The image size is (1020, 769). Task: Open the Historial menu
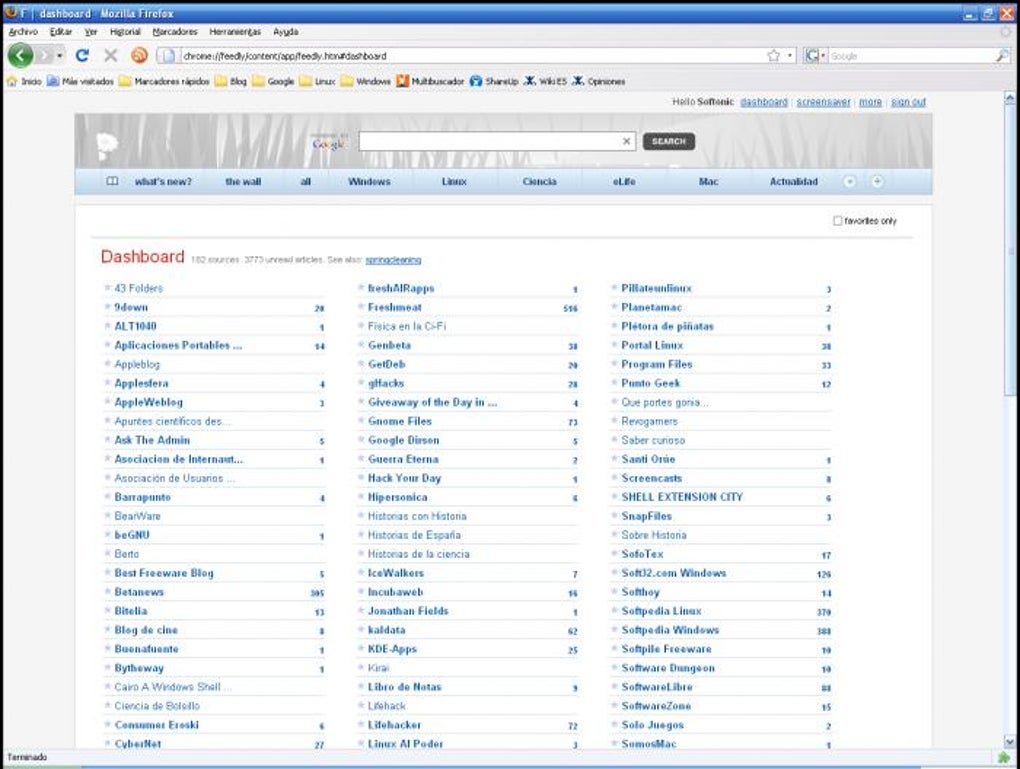125,31
